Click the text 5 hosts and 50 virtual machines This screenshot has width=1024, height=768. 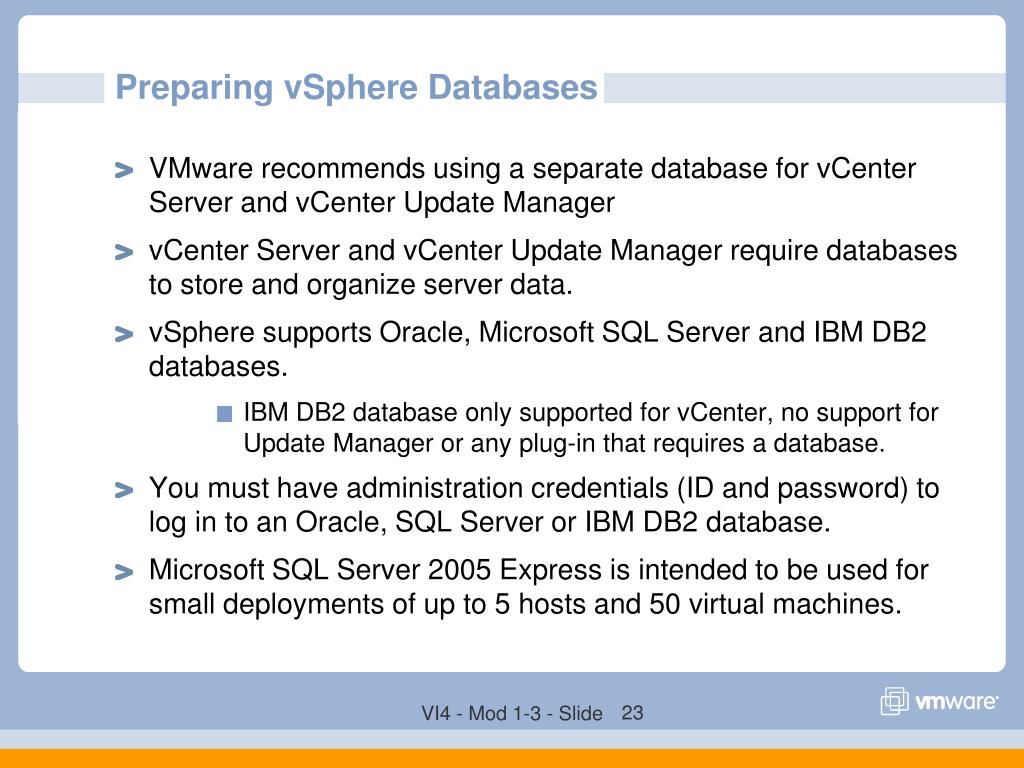pos(697,603)
